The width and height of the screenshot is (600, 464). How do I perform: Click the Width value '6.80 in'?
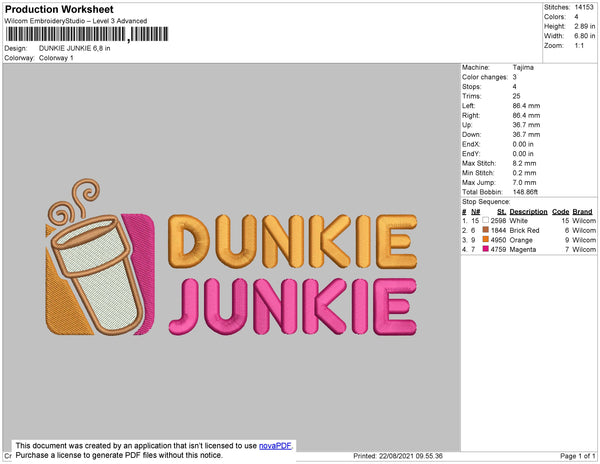pos(585,36)
